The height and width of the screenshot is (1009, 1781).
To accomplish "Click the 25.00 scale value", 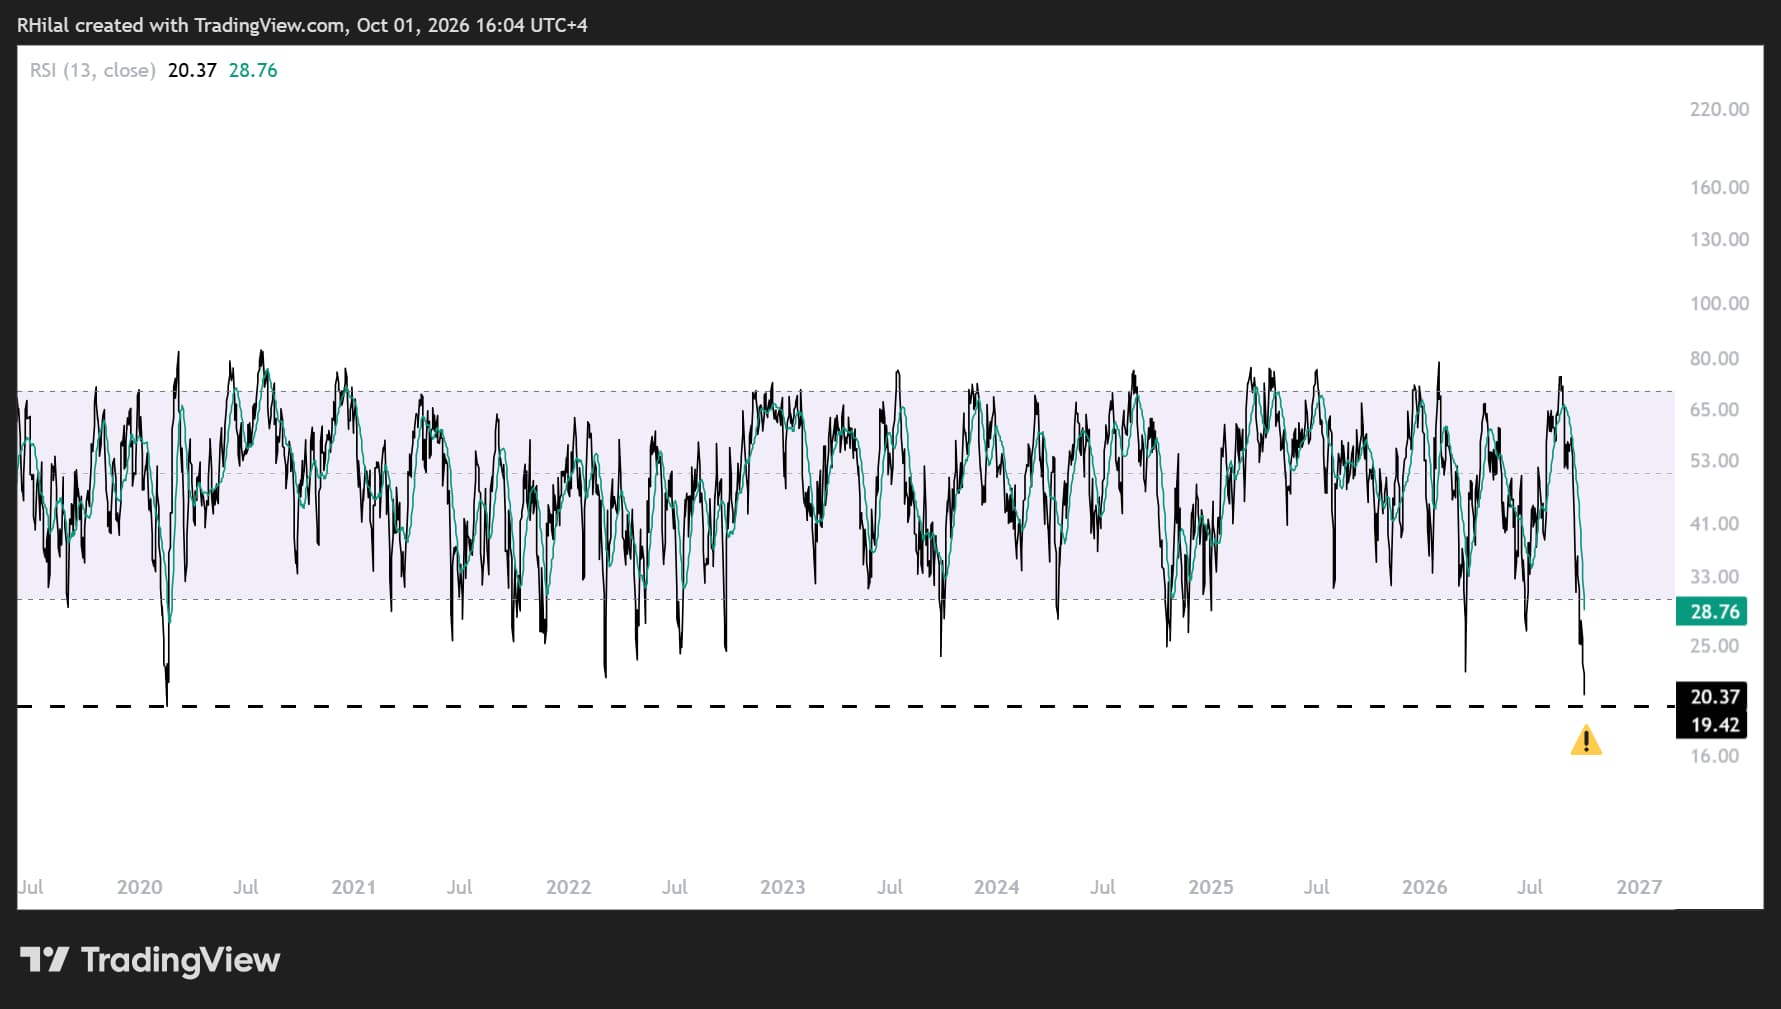I will [1714, 645].
